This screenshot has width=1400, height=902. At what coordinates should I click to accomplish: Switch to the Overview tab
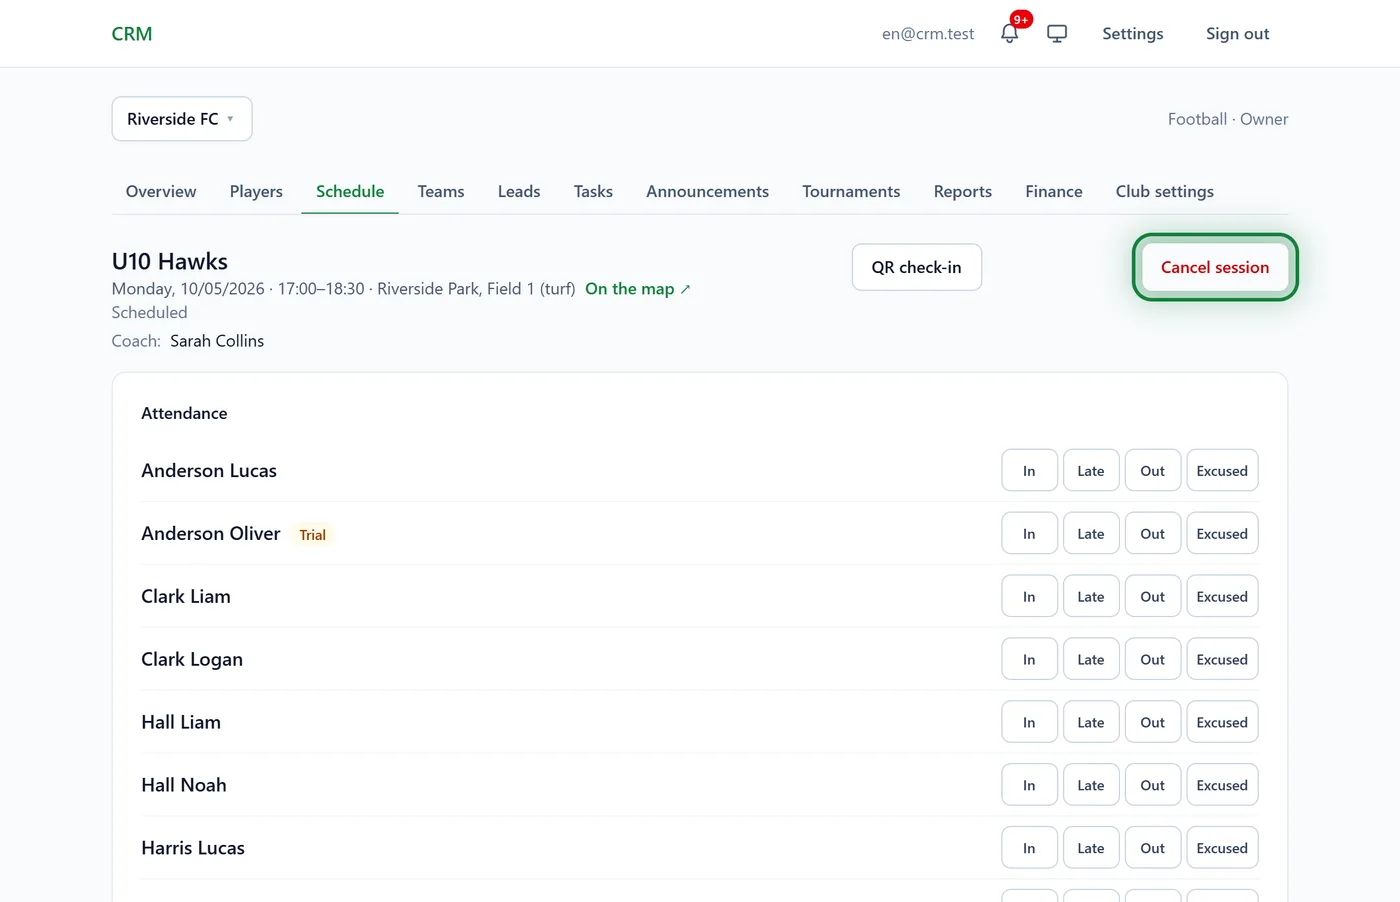[161, 191]
